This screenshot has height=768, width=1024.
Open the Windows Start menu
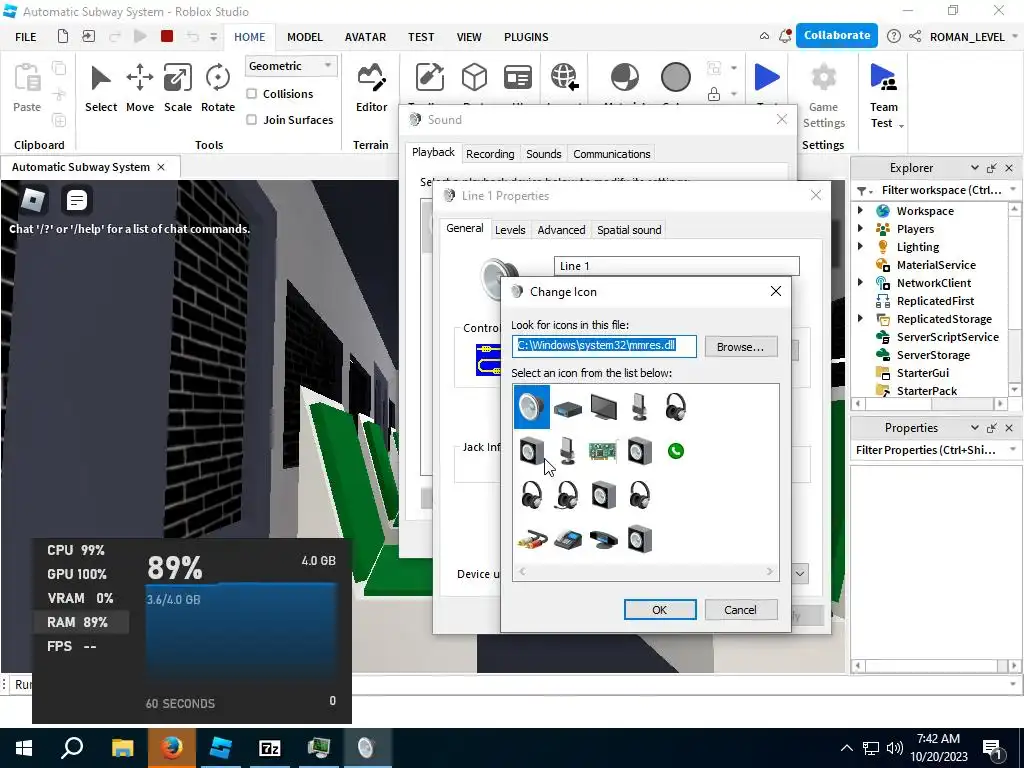(24, 748)
